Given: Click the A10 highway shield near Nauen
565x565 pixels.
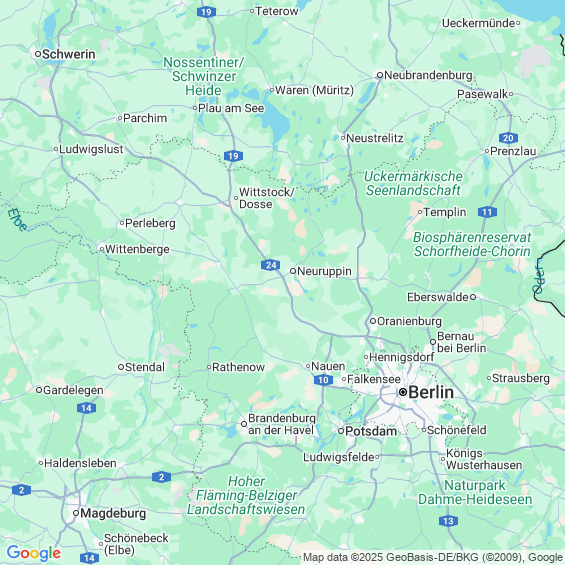Looking at the screenshot, I should click(x=323, y=380).
